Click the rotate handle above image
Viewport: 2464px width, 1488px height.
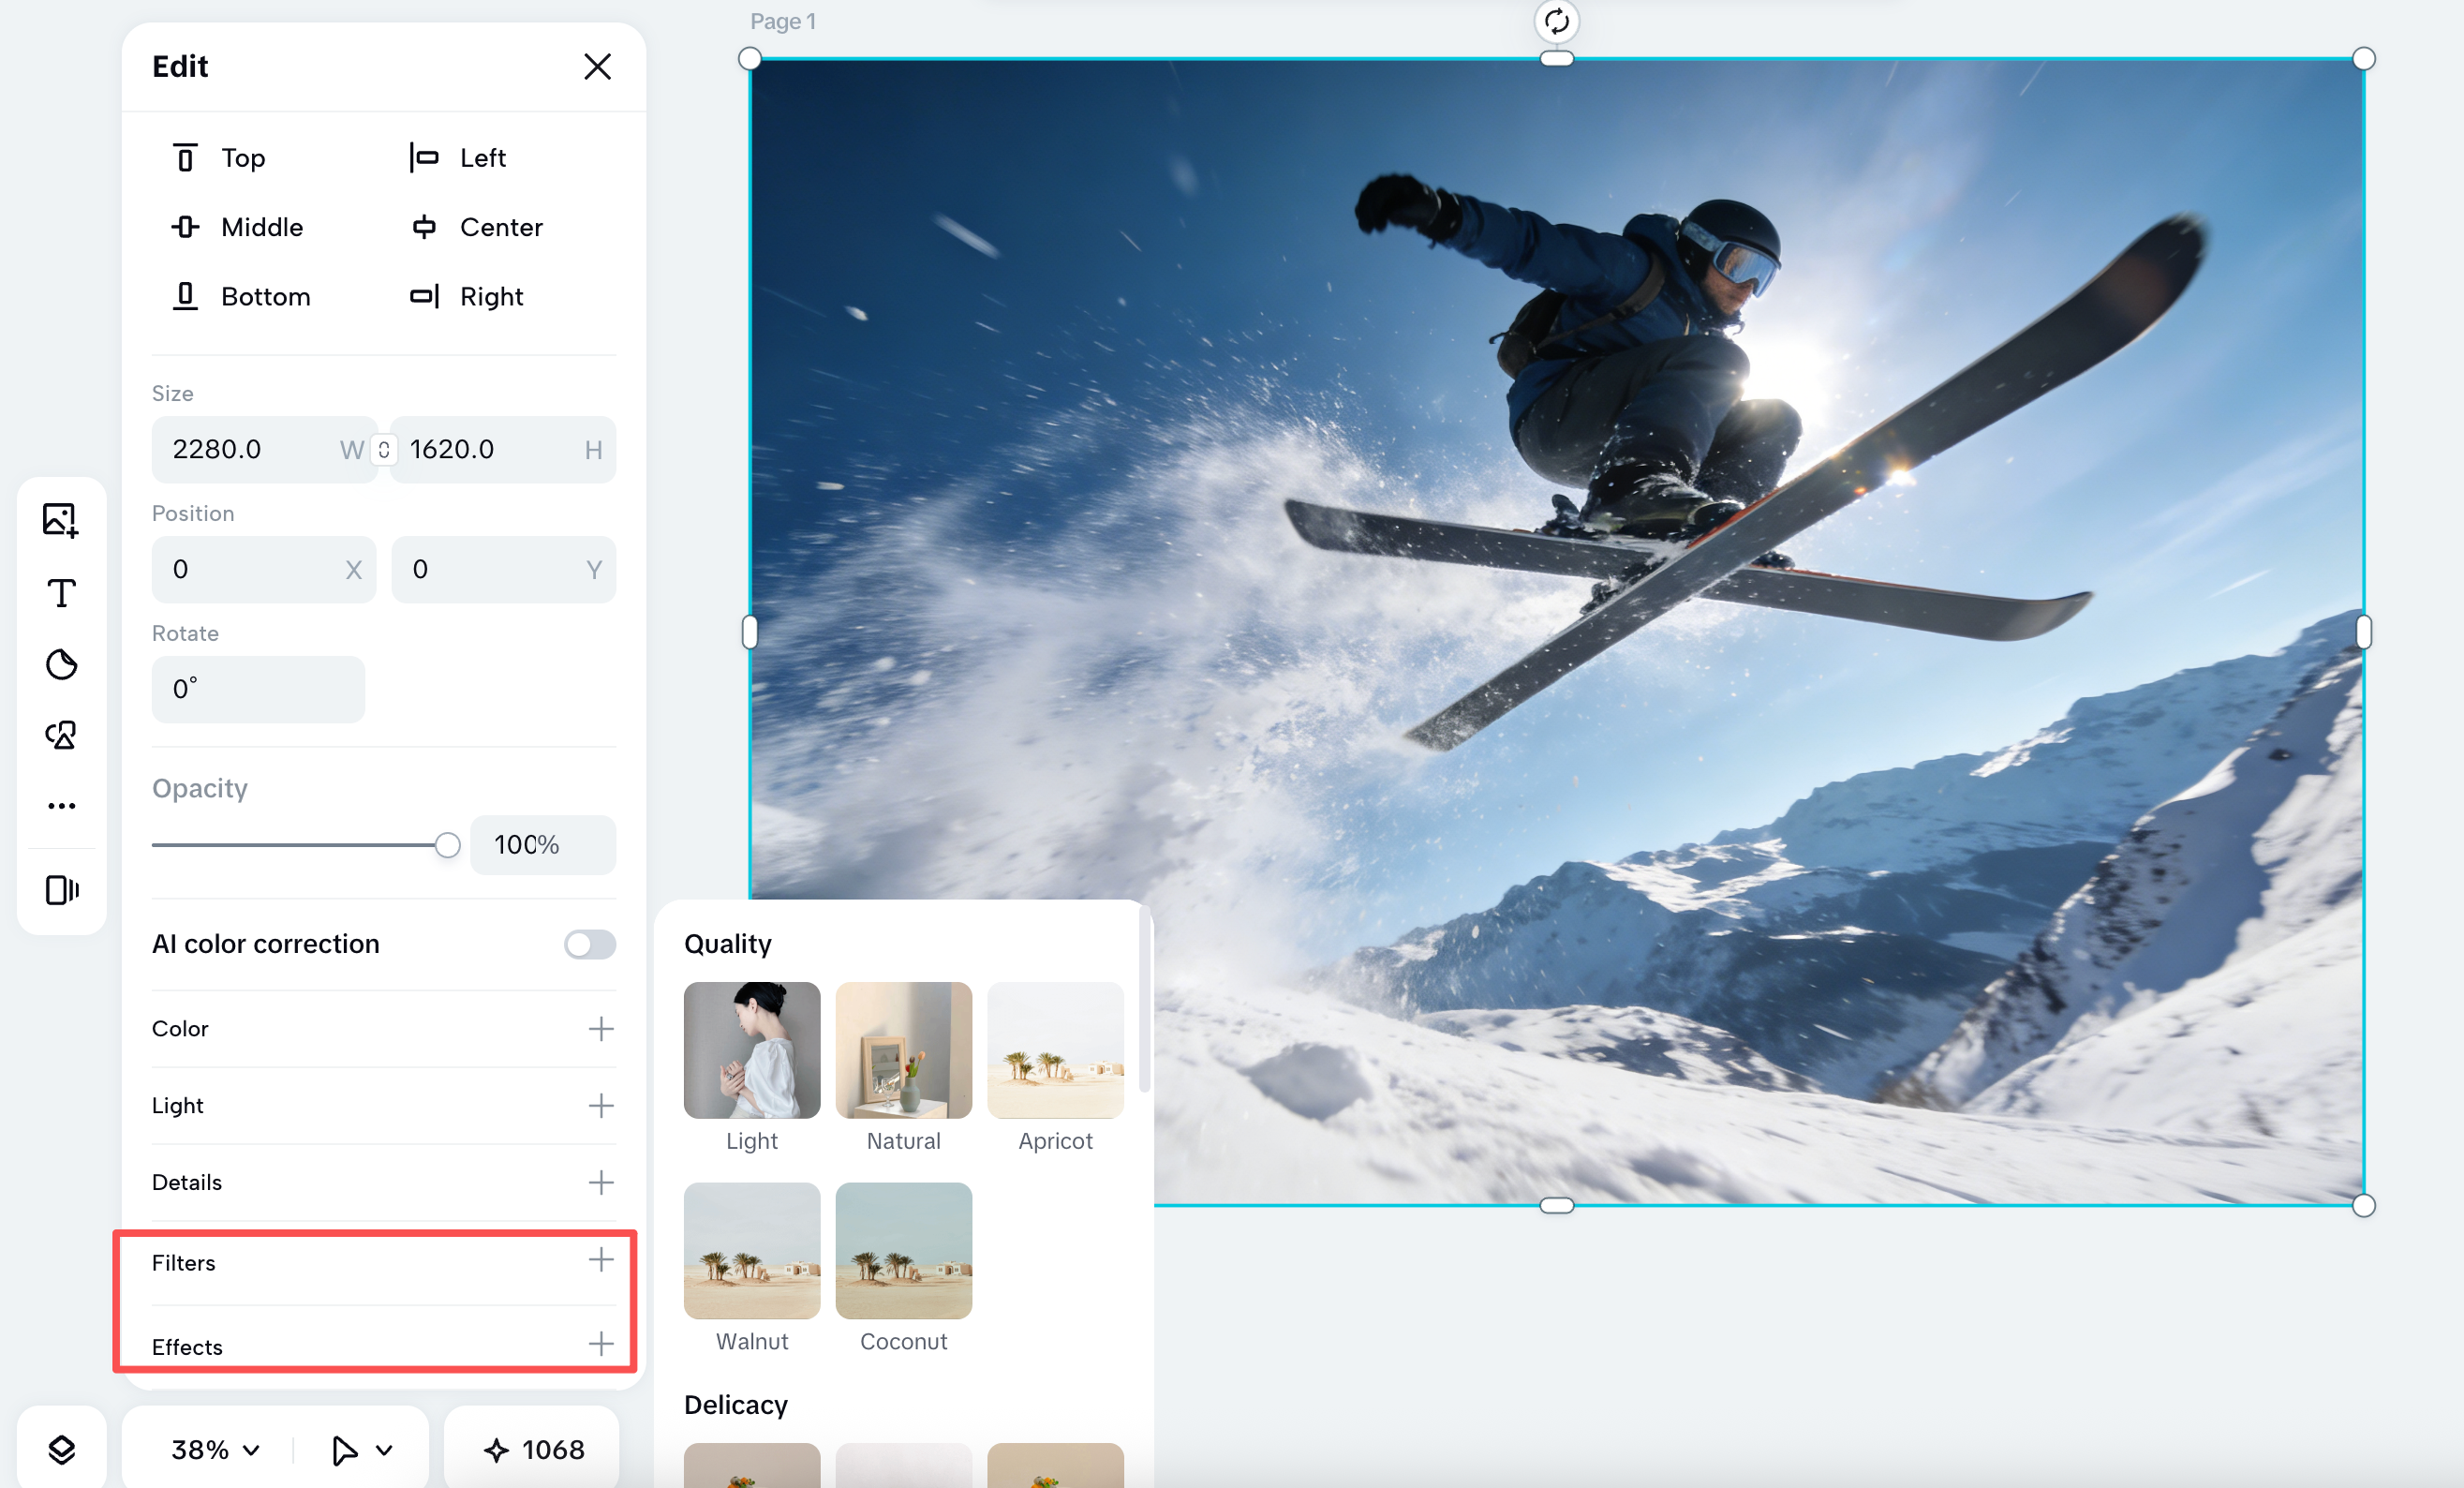click(x=1556, y=21)
